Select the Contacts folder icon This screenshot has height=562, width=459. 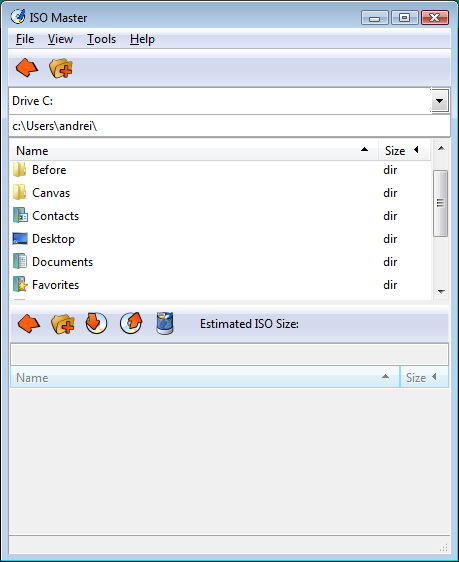tap(20, 216)
